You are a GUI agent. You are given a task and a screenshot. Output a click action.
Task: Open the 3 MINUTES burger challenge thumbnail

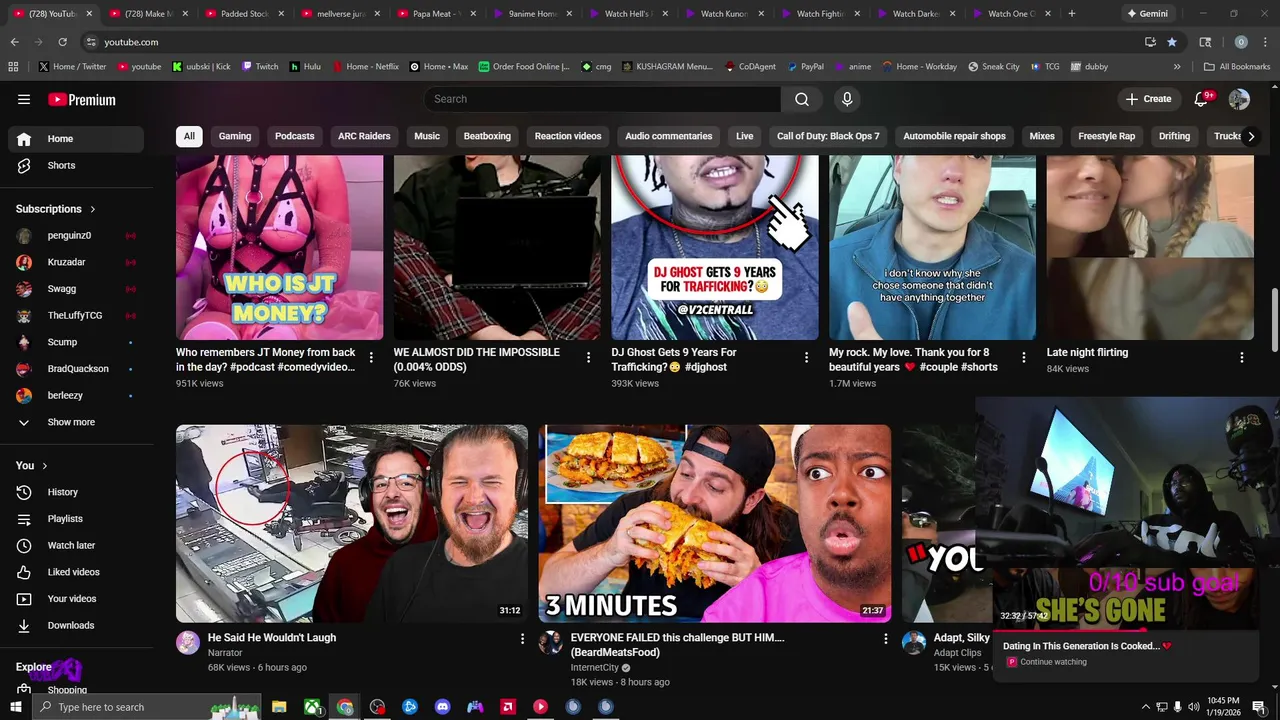pyautogui.click(x=714, y=524)
